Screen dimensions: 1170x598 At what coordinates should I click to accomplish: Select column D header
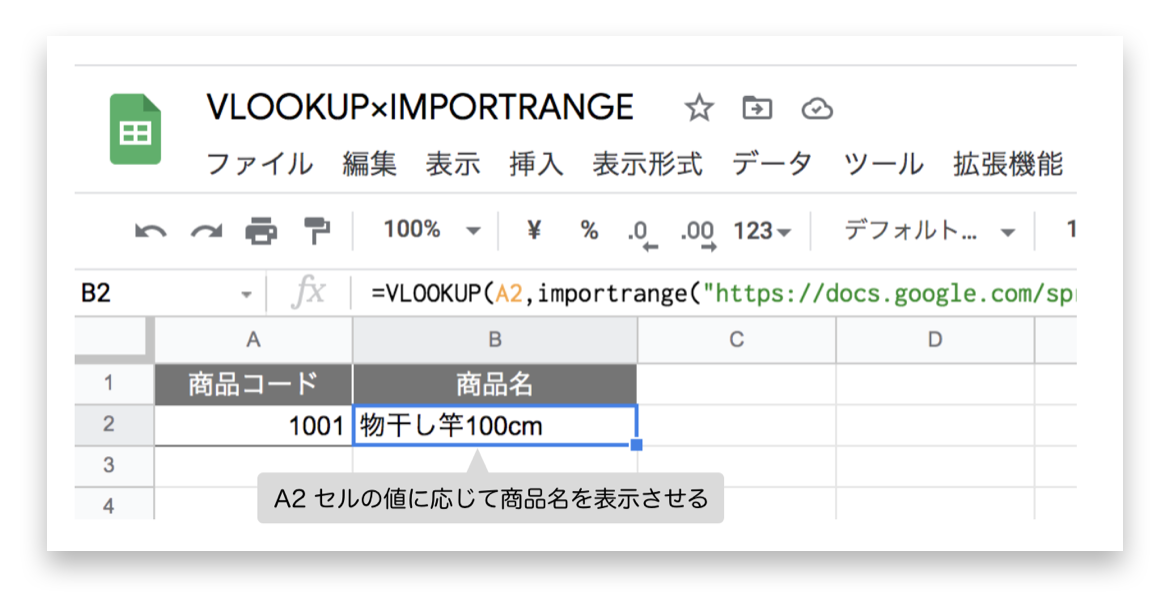tap(935, 340)
